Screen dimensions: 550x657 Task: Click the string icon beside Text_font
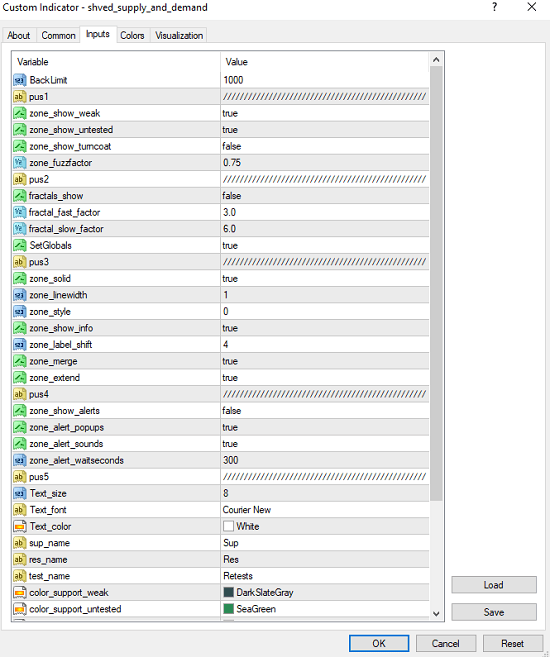(x=19, y=510)
